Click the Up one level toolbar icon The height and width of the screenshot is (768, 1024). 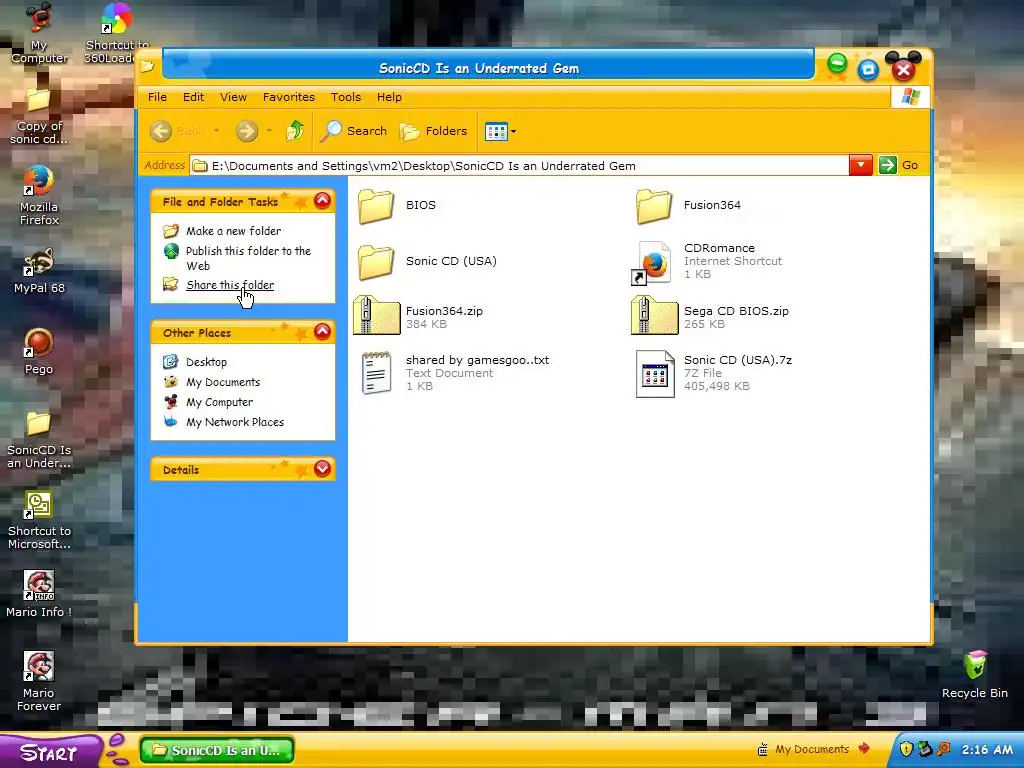[x=295, y=131]
